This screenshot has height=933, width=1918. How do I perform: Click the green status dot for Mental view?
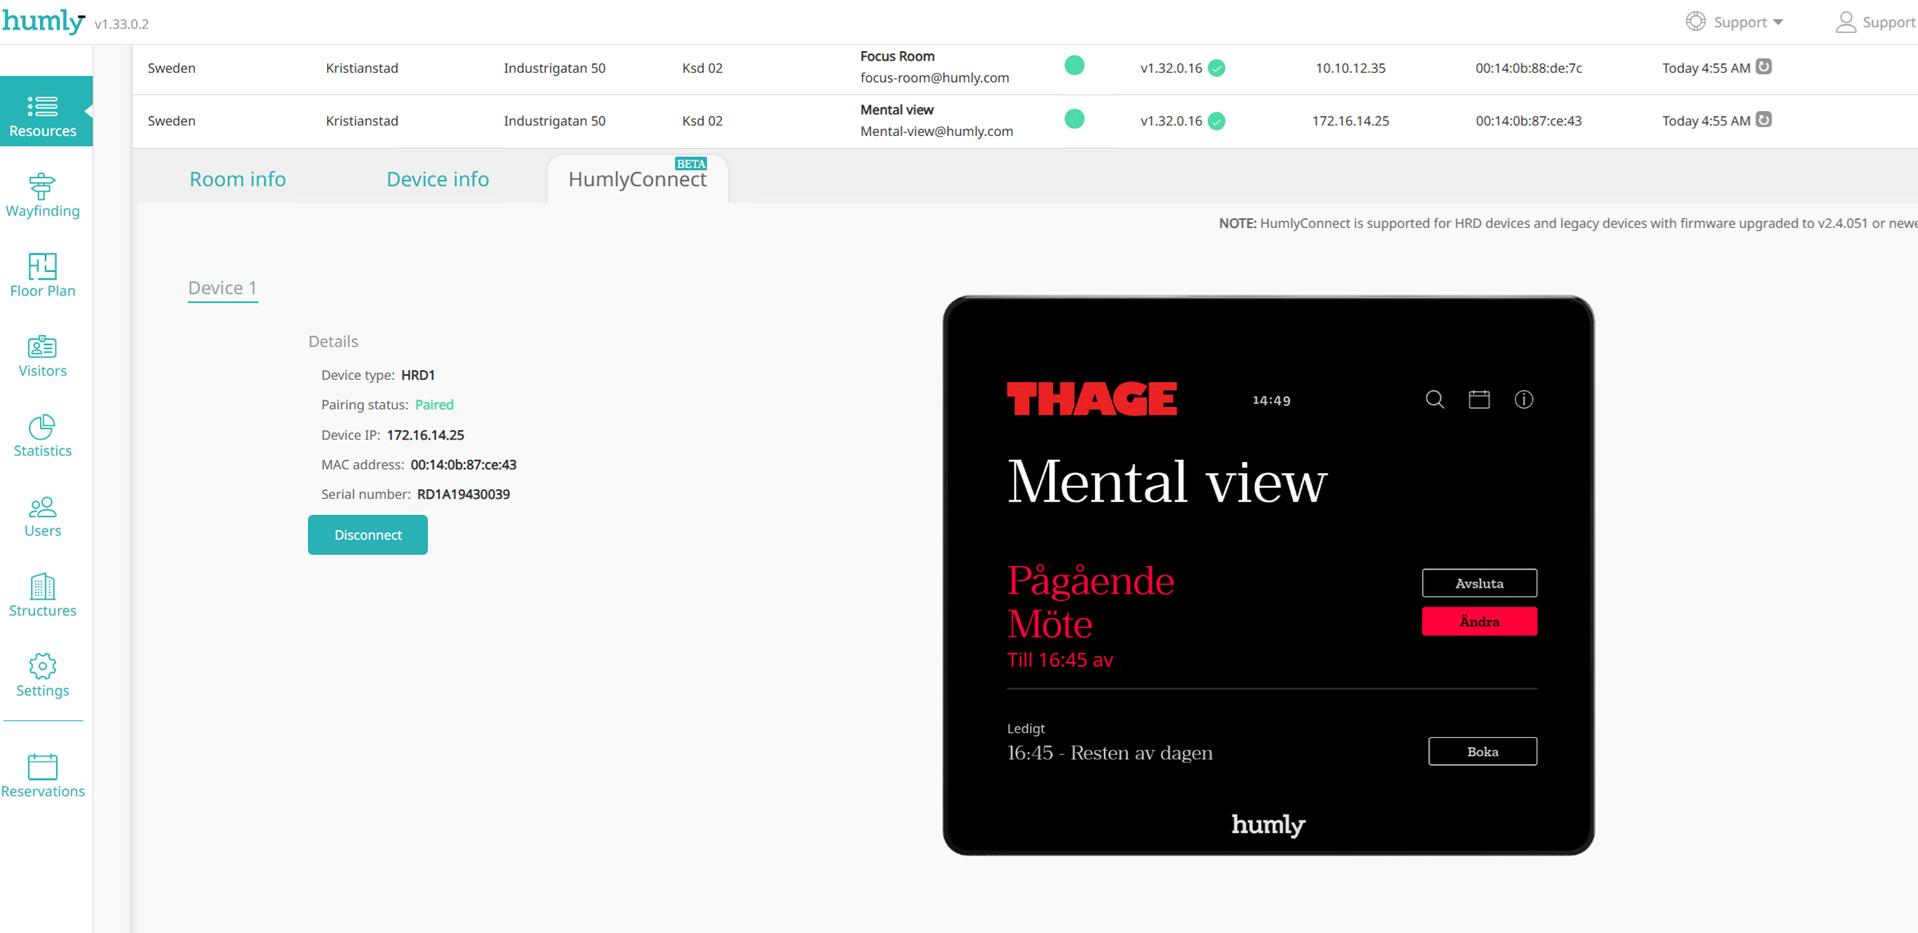[x=1074, y=119]
